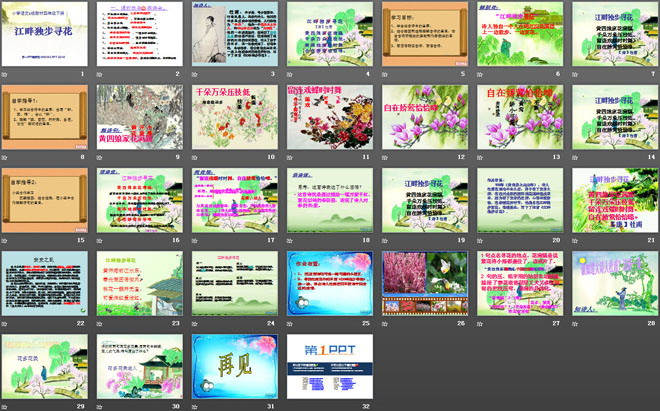Click animation star icon under slide 17
660x411 pixels.
point(195,240)
